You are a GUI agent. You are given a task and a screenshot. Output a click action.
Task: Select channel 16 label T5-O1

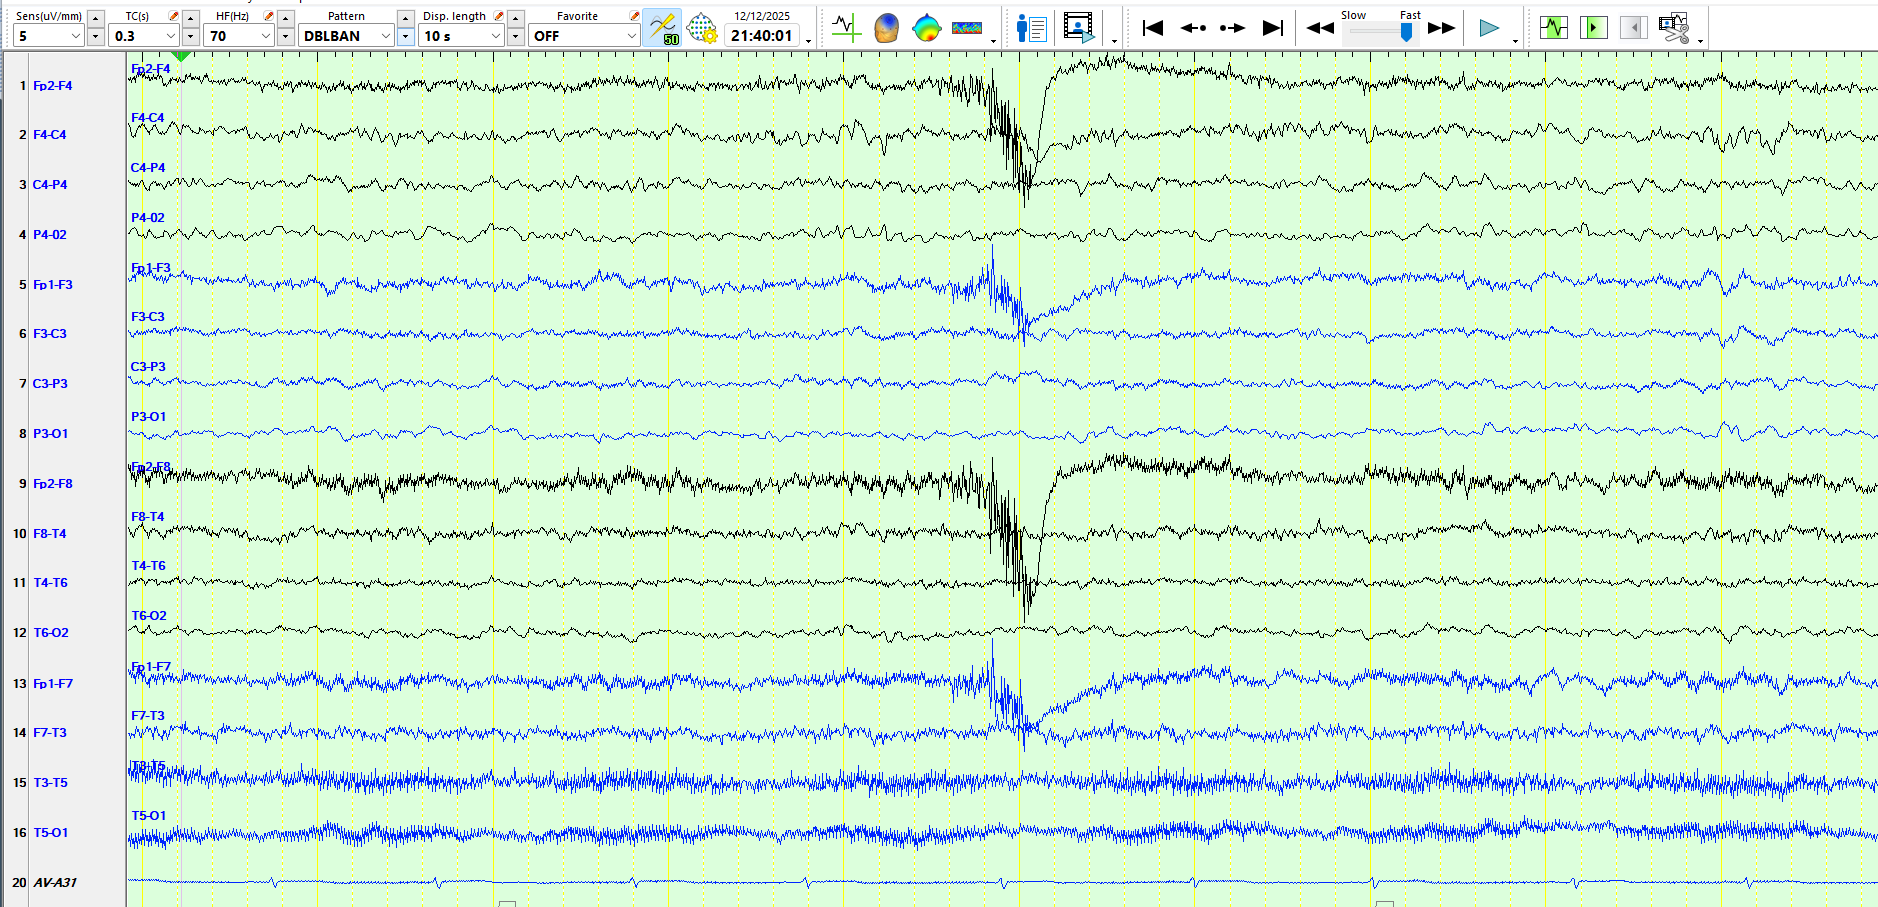pos(51,833)
